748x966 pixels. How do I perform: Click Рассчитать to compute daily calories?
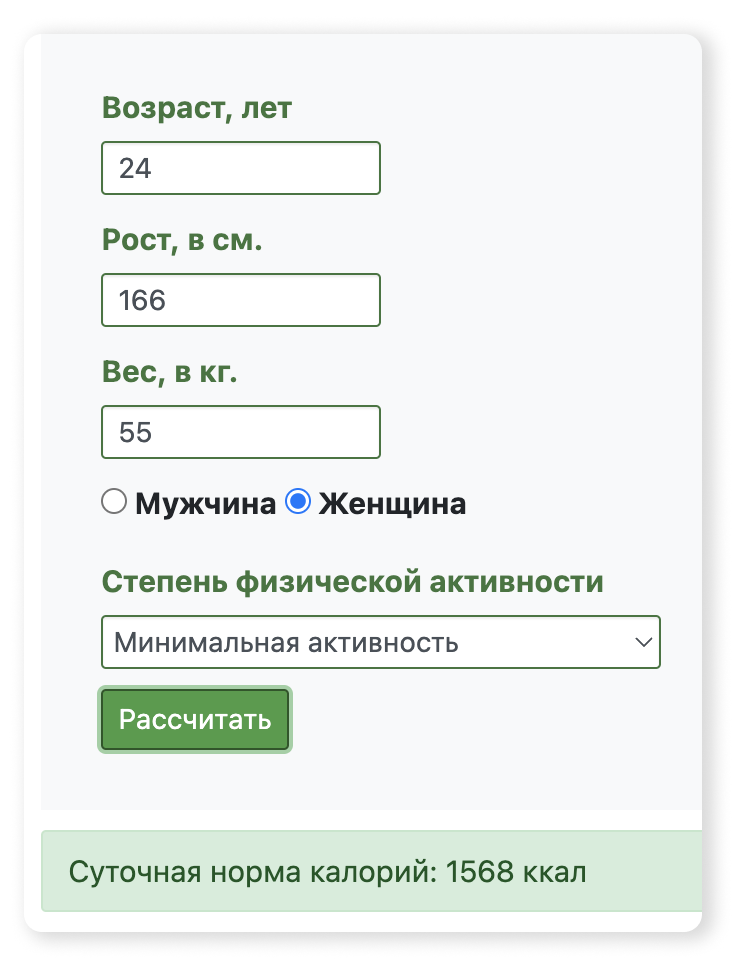point(194,719)
